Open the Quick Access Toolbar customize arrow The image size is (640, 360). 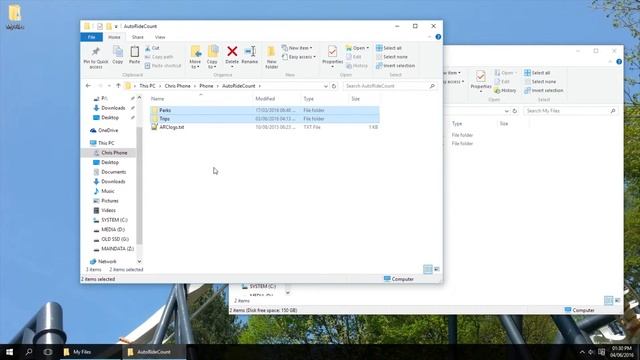pyautogui.click(x=116, y=26)
